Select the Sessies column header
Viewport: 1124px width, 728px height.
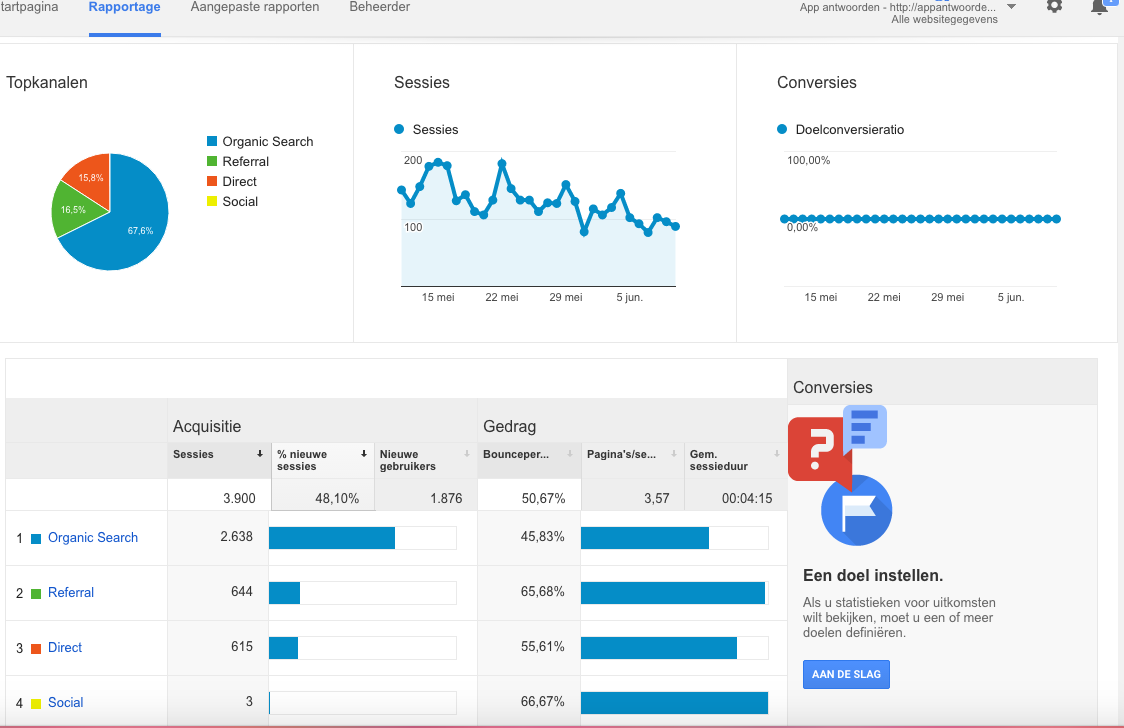coord(219,460)
